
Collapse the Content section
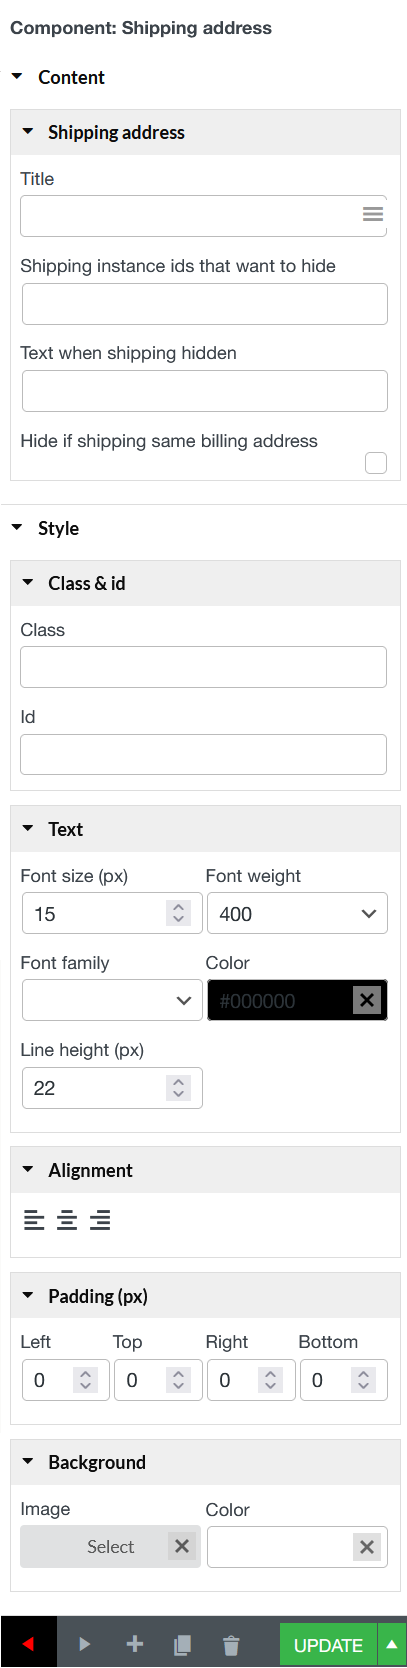coord(17,77)
